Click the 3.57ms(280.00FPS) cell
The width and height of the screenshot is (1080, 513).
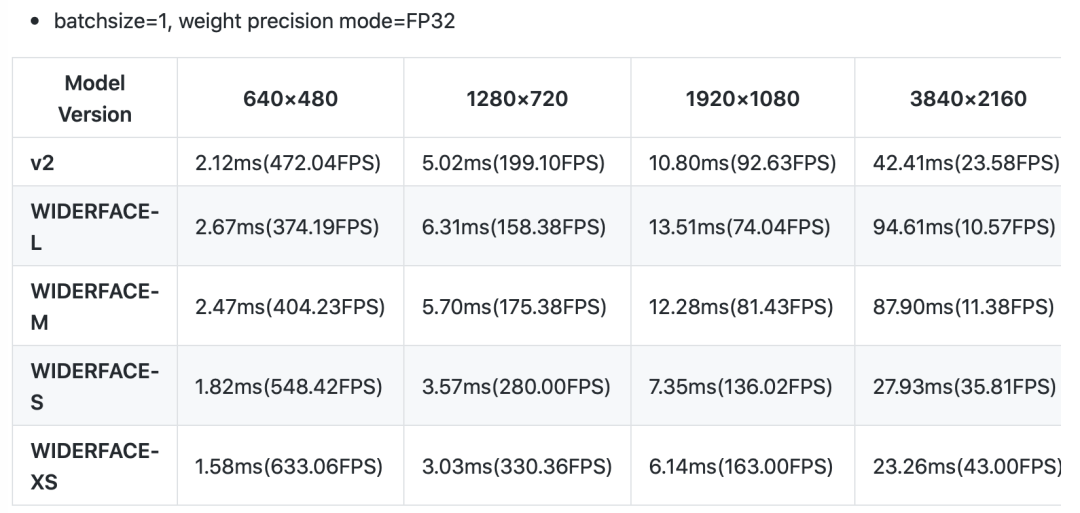click(x=515, y=385)
